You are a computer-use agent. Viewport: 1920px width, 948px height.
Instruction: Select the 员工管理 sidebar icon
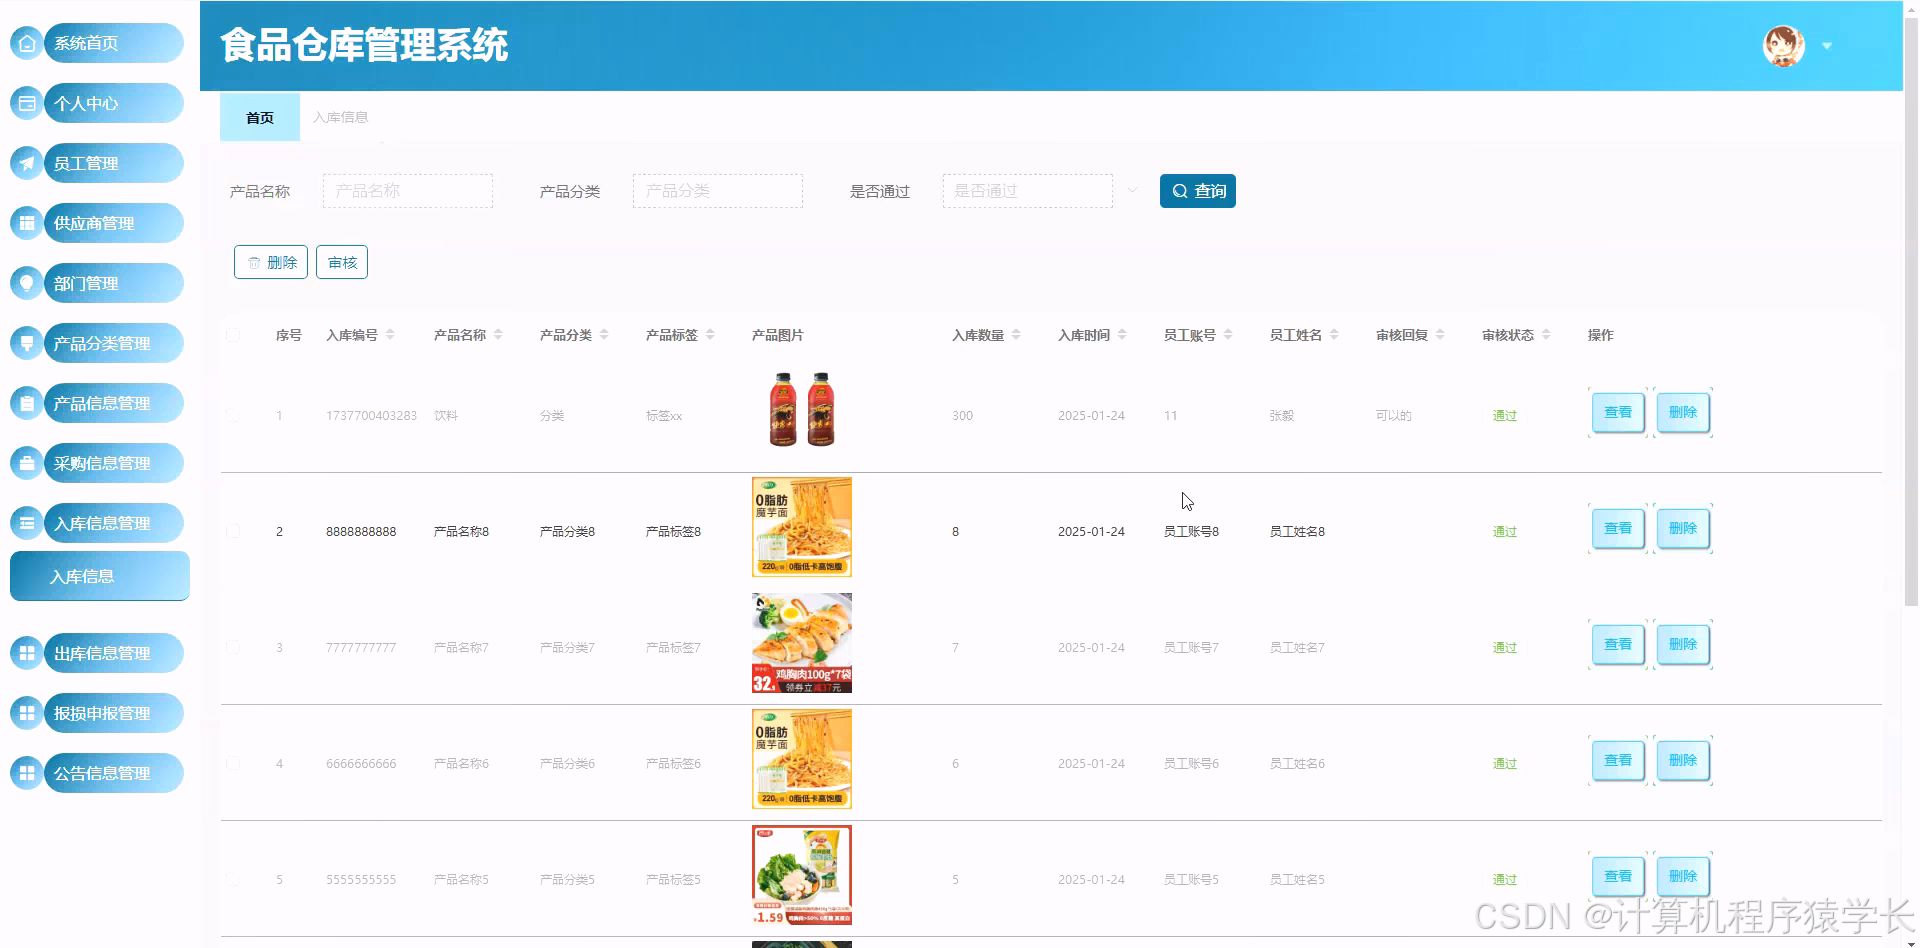(26, 162)
